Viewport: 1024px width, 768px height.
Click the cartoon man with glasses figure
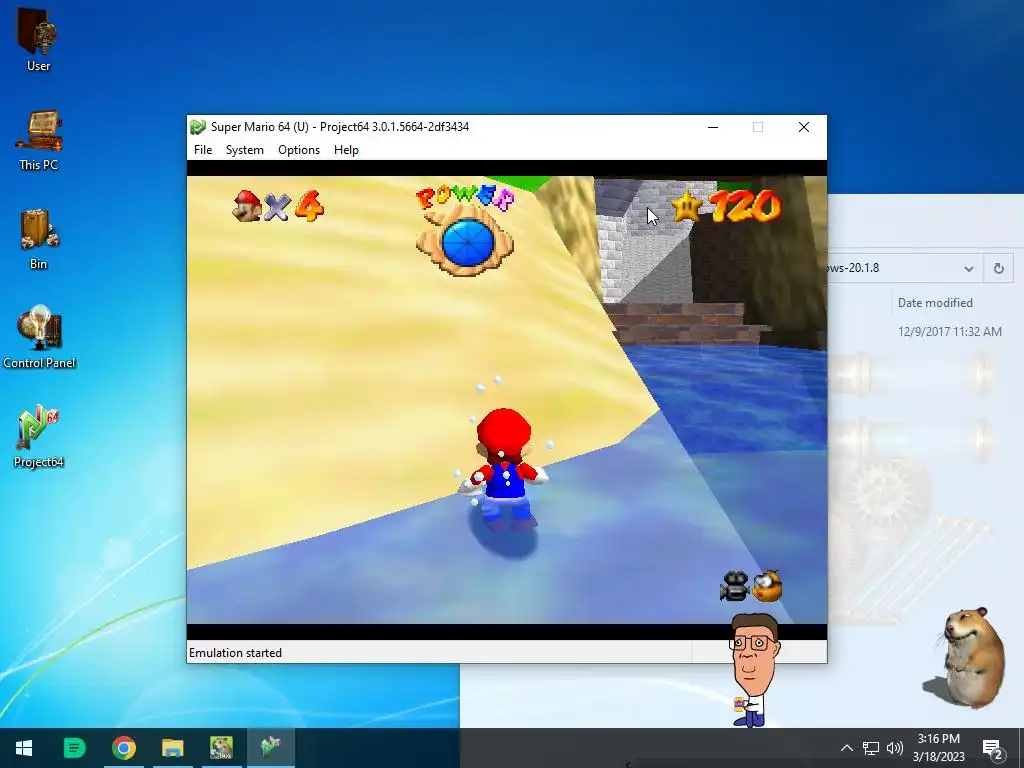click(x=753, y=669)
